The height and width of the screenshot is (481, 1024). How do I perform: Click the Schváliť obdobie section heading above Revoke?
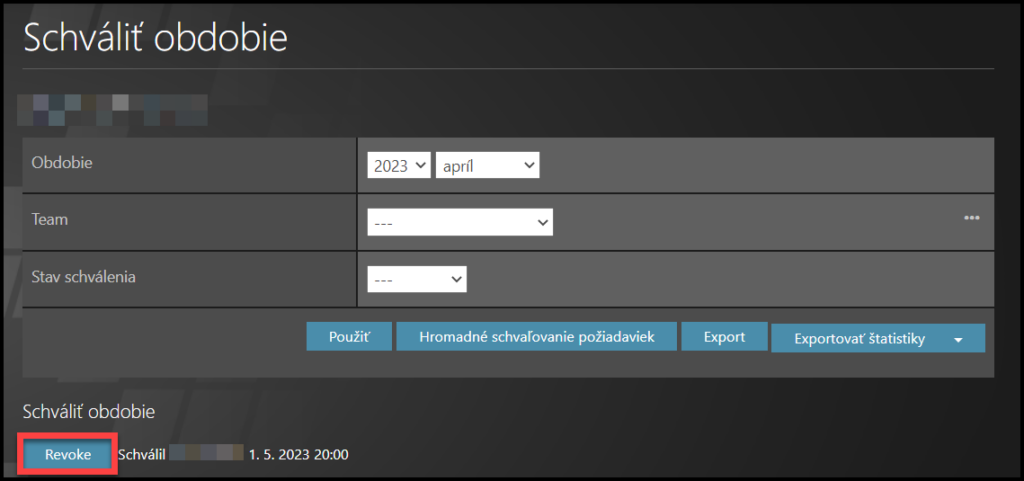pyautogui.click(x=89, y=411)
